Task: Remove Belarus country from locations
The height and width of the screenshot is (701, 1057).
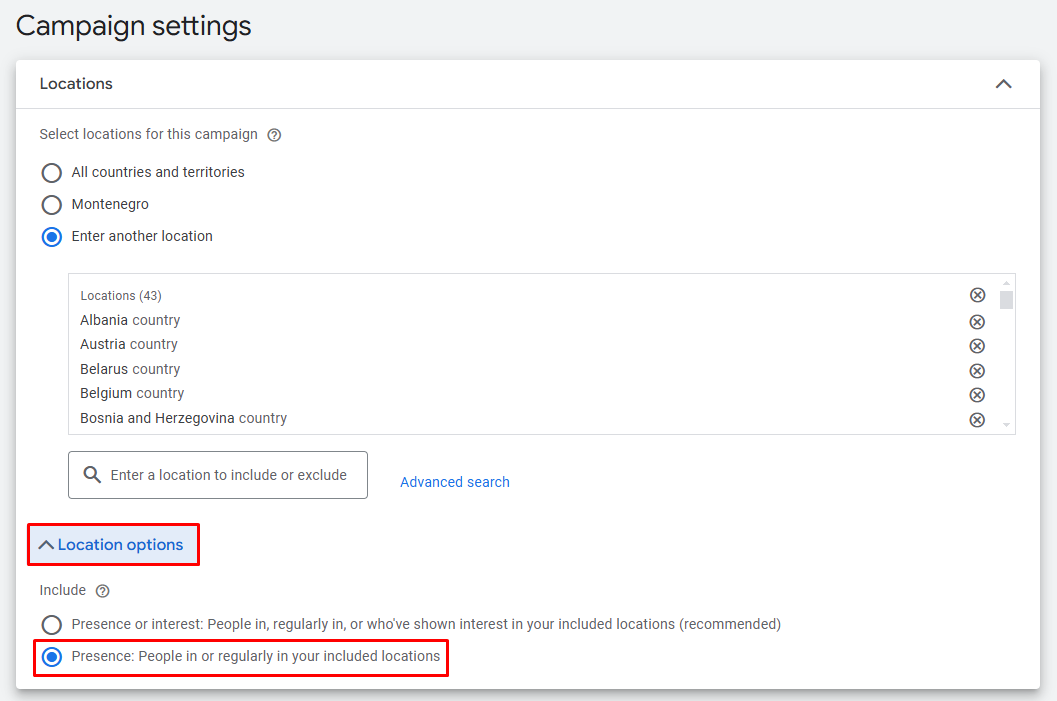Action: point(977,371)
